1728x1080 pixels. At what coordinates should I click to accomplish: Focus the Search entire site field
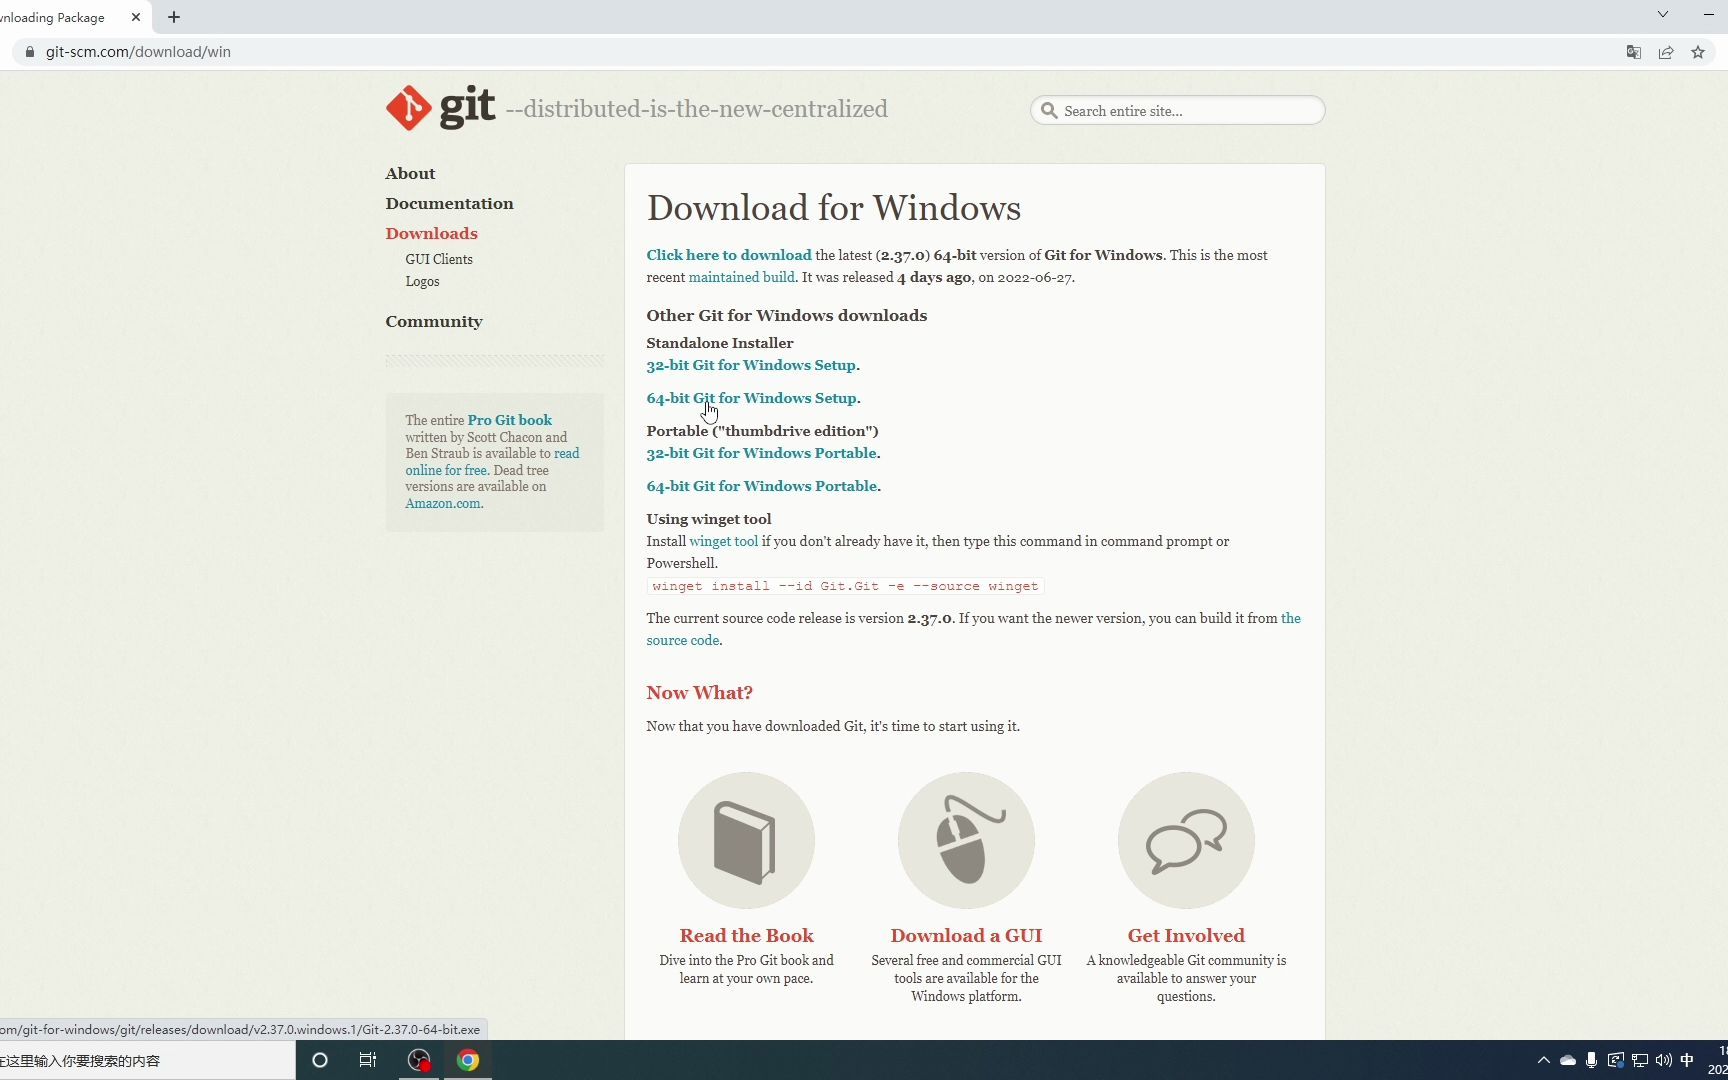tap(1178, 110)
